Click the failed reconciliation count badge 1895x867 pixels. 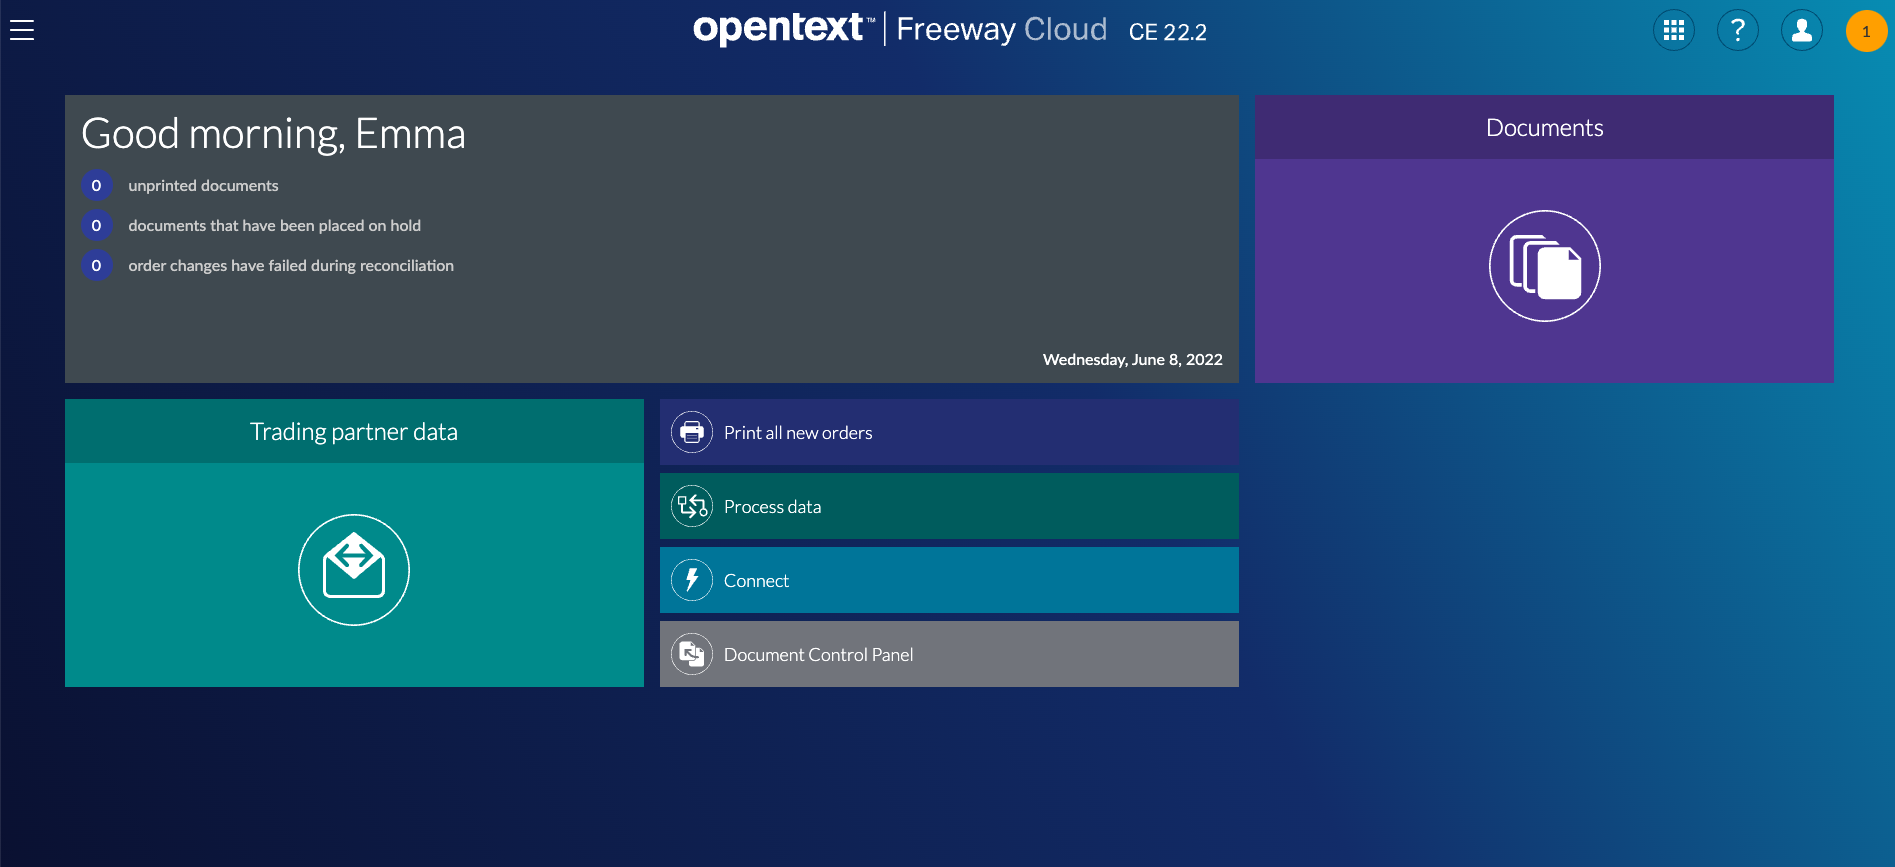pyautogui.click(x=97, y=265)
